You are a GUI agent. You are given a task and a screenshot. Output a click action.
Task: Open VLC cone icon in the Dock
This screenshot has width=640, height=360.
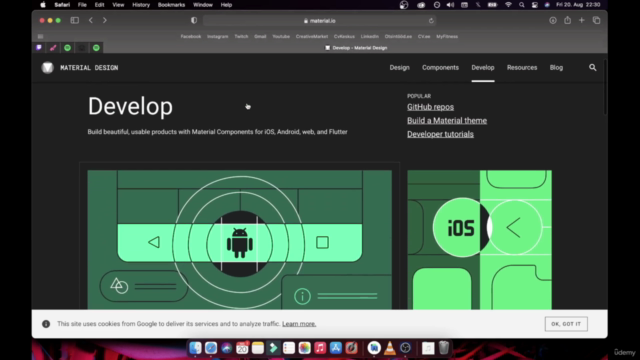pyautogui.click(x=390, y=348)
